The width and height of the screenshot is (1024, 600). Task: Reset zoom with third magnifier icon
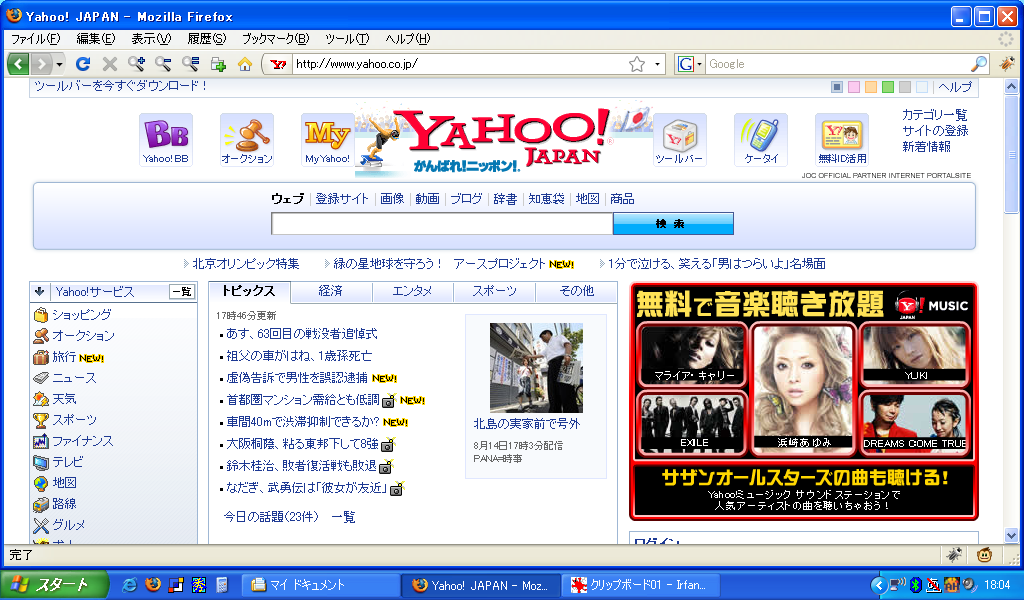(x=190, y=64)
